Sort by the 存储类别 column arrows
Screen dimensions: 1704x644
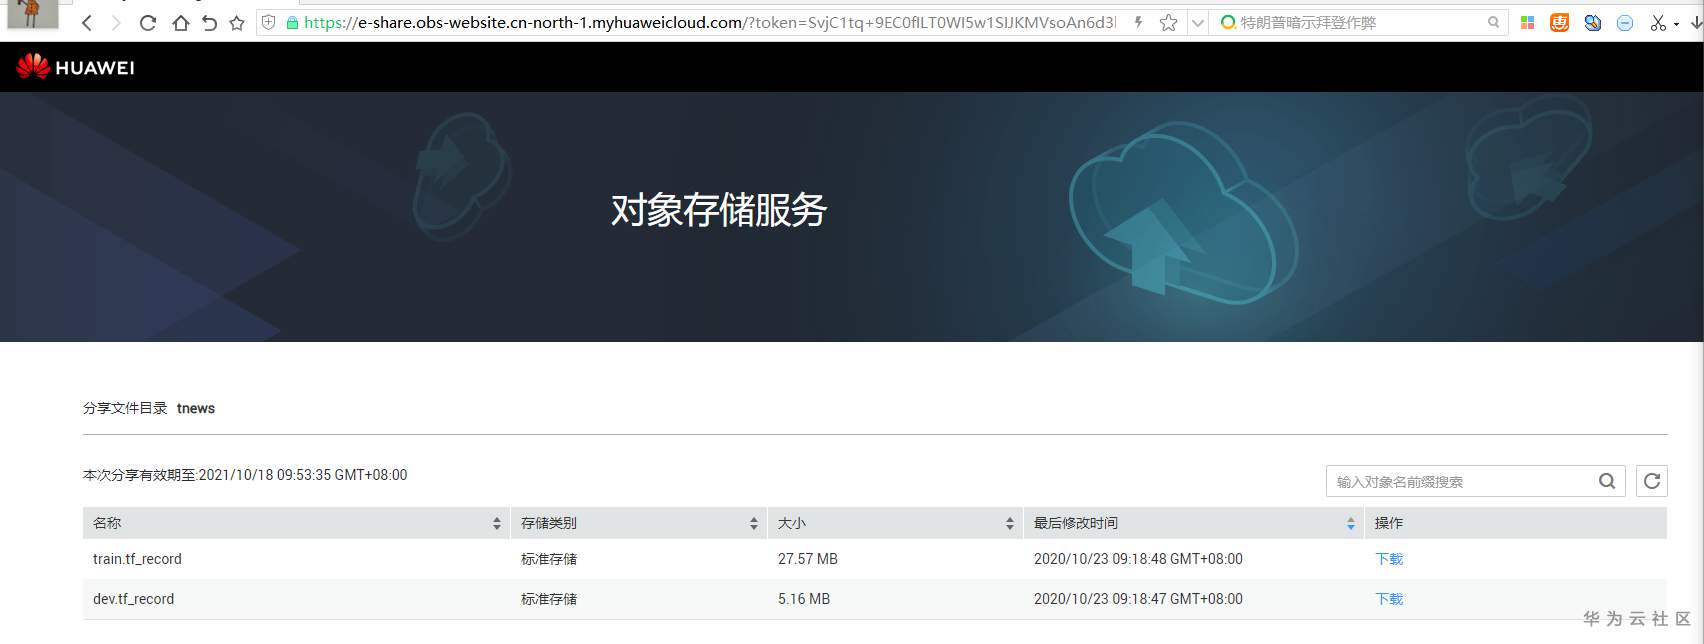point(754,523)
